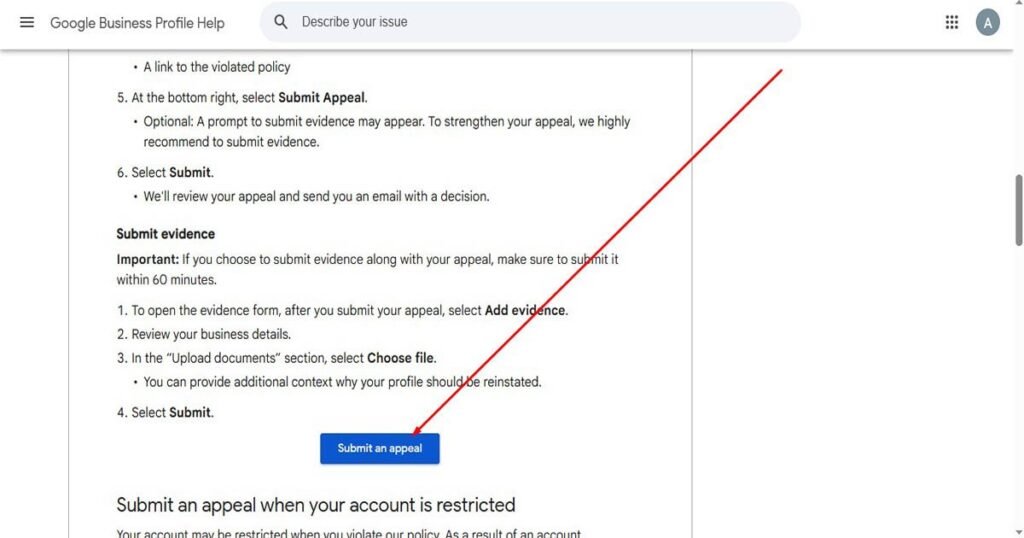Click the bold 'Choose file' text
This screenshot has width=1024, height=538.
[x=400, y=358]
